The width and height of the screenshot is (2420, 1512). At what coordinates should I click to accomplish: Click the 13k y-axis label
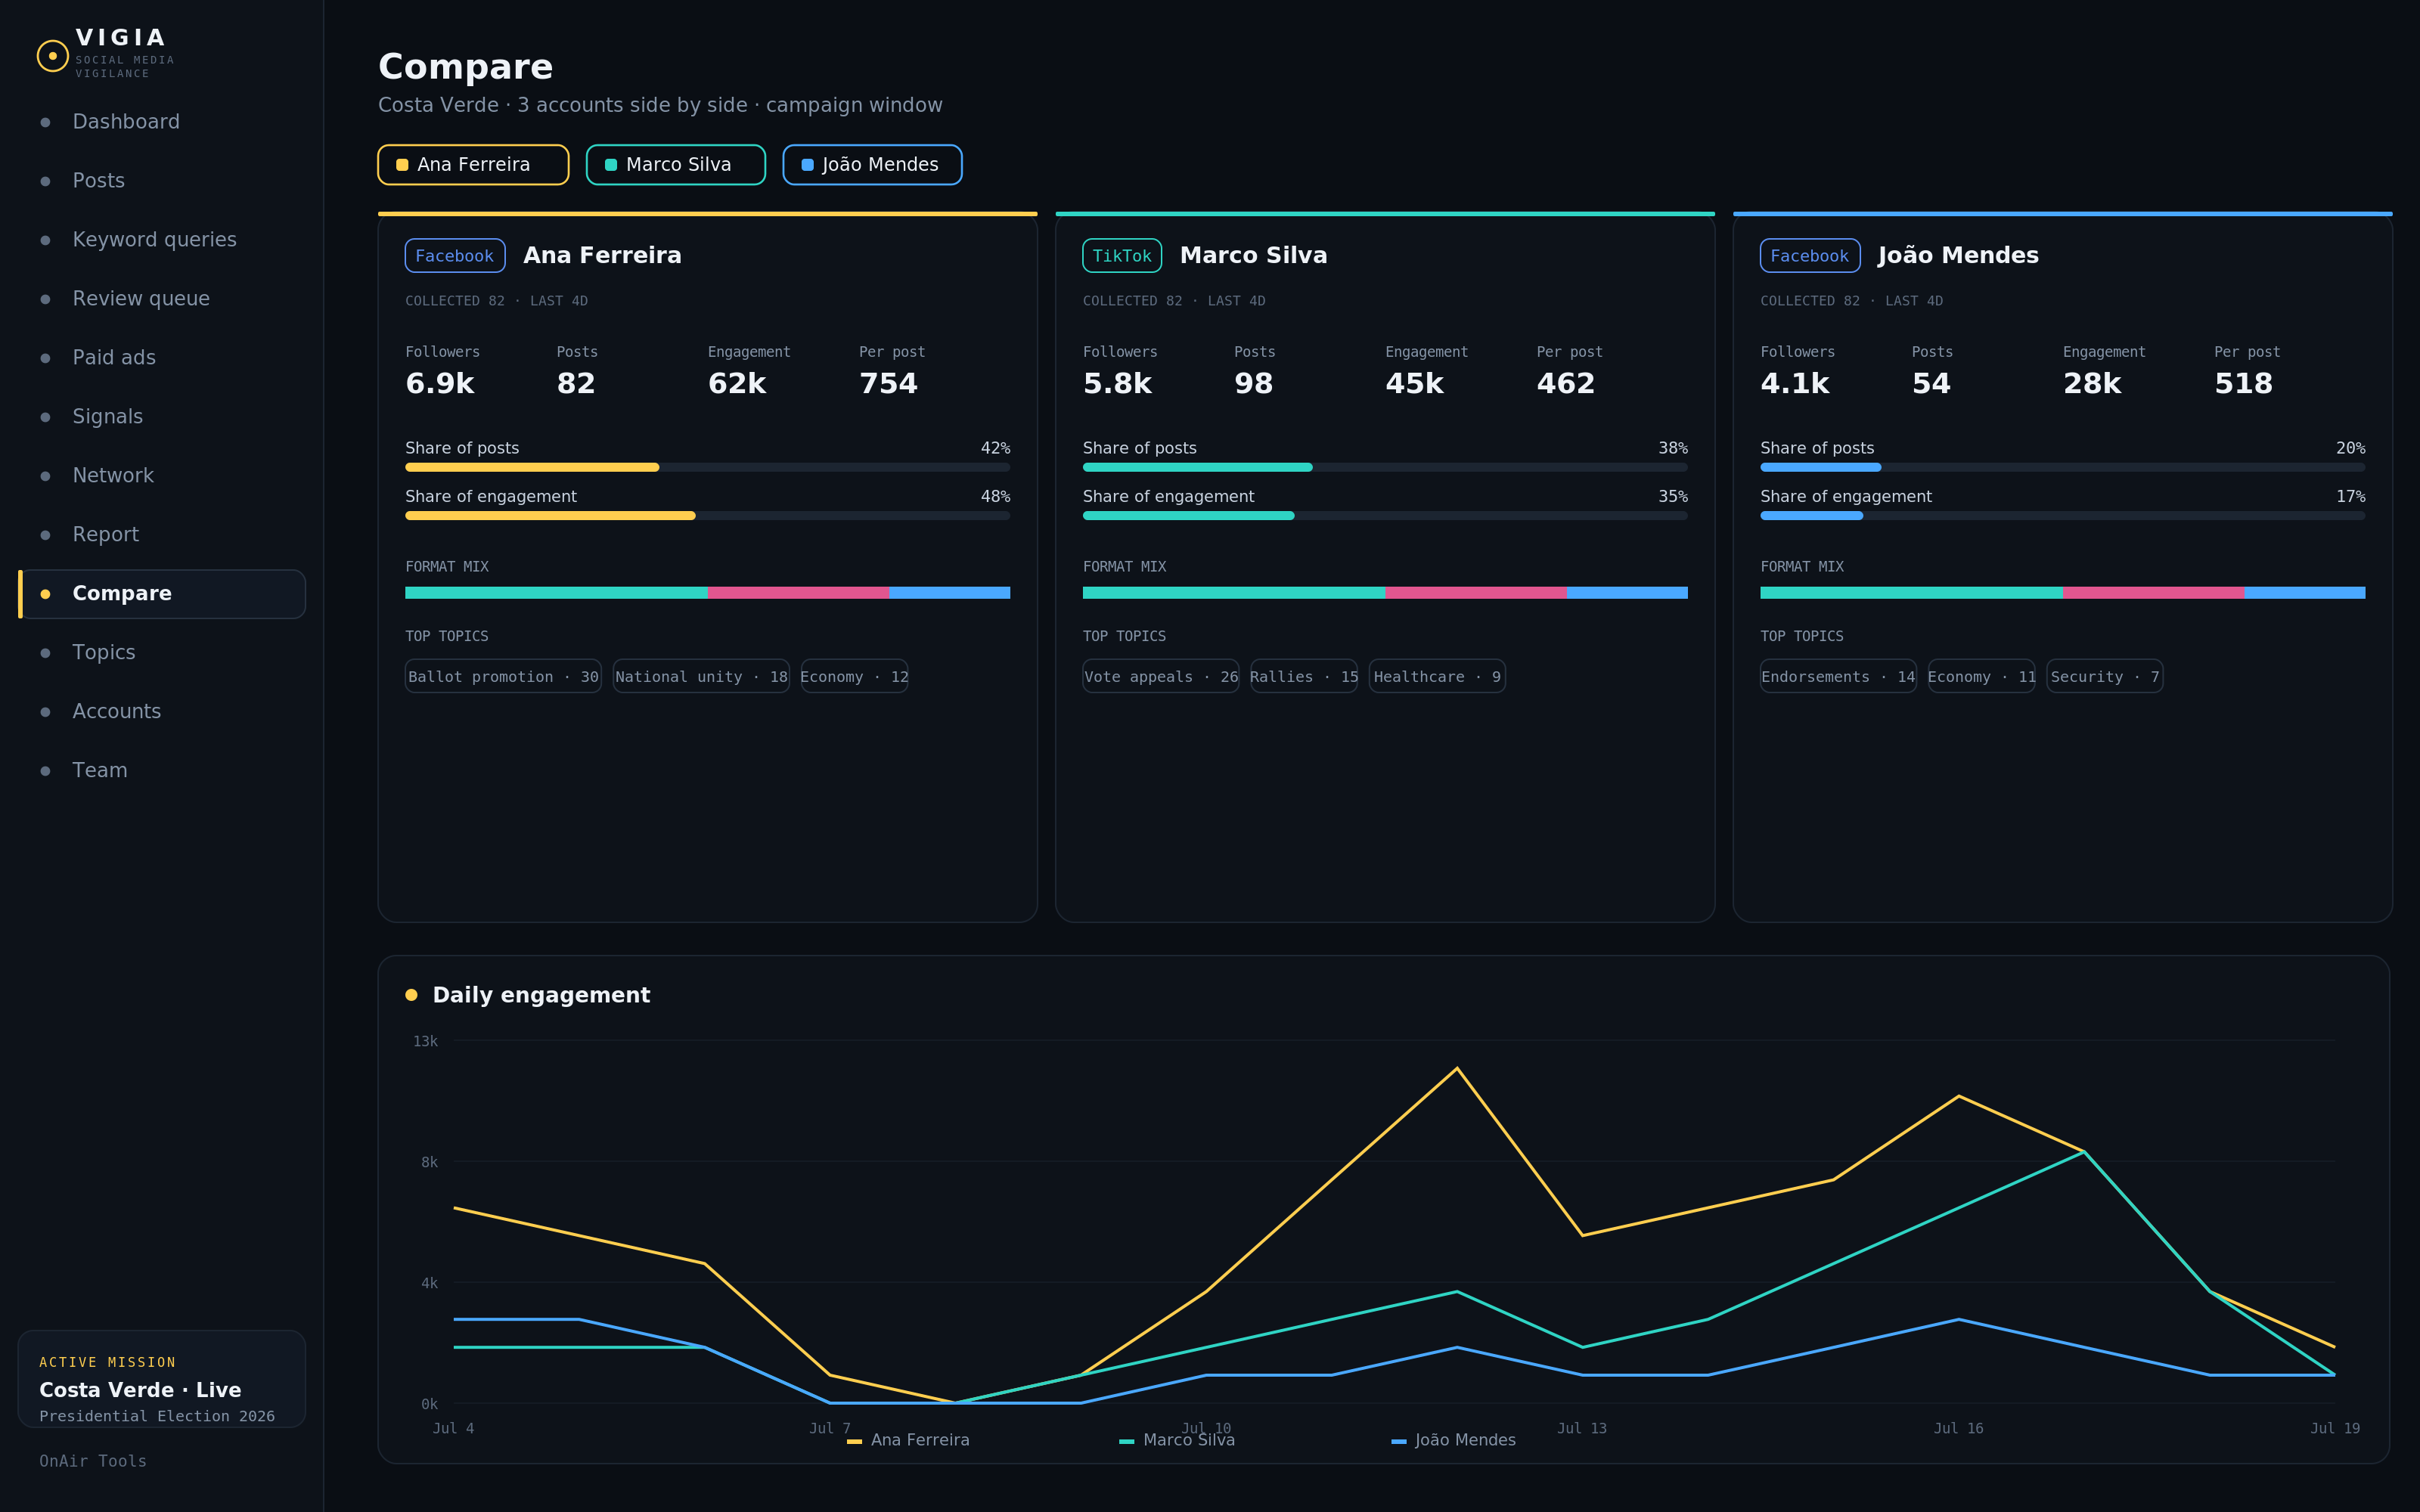pyautogui.click(x=426, y=1041)
